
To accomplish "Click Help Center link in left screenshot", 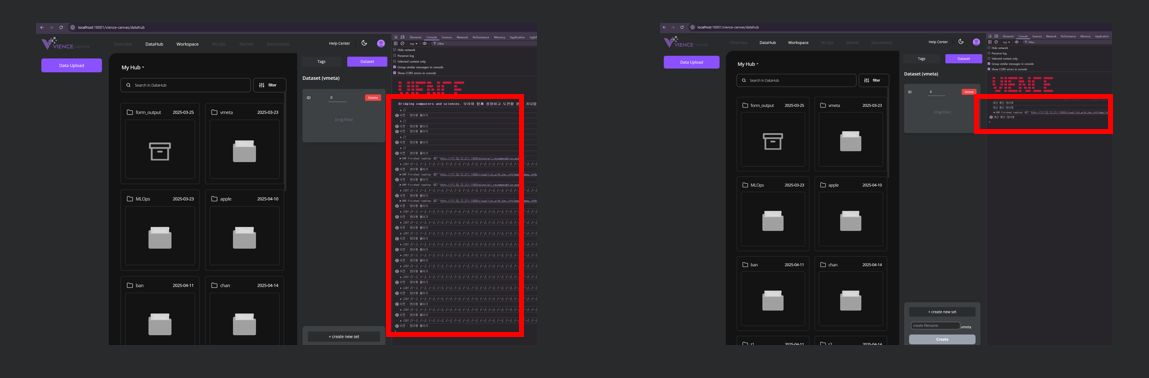I will [339, 43].
